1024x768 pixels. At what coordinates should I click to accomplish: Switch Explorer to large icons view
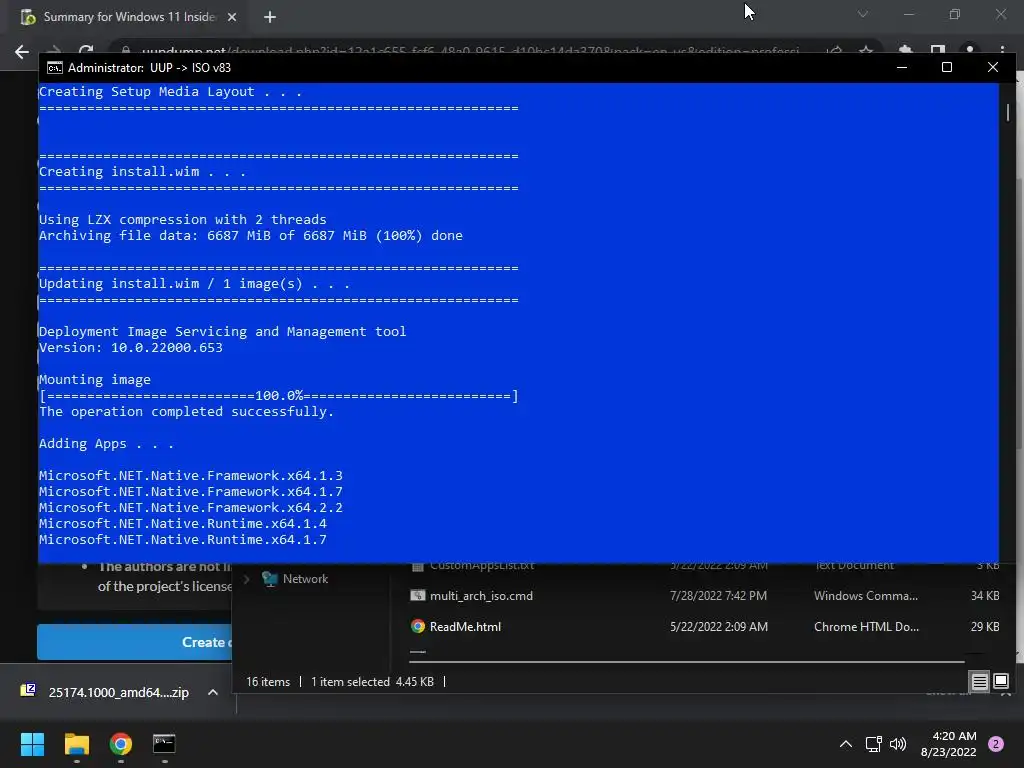point(1000,682)
